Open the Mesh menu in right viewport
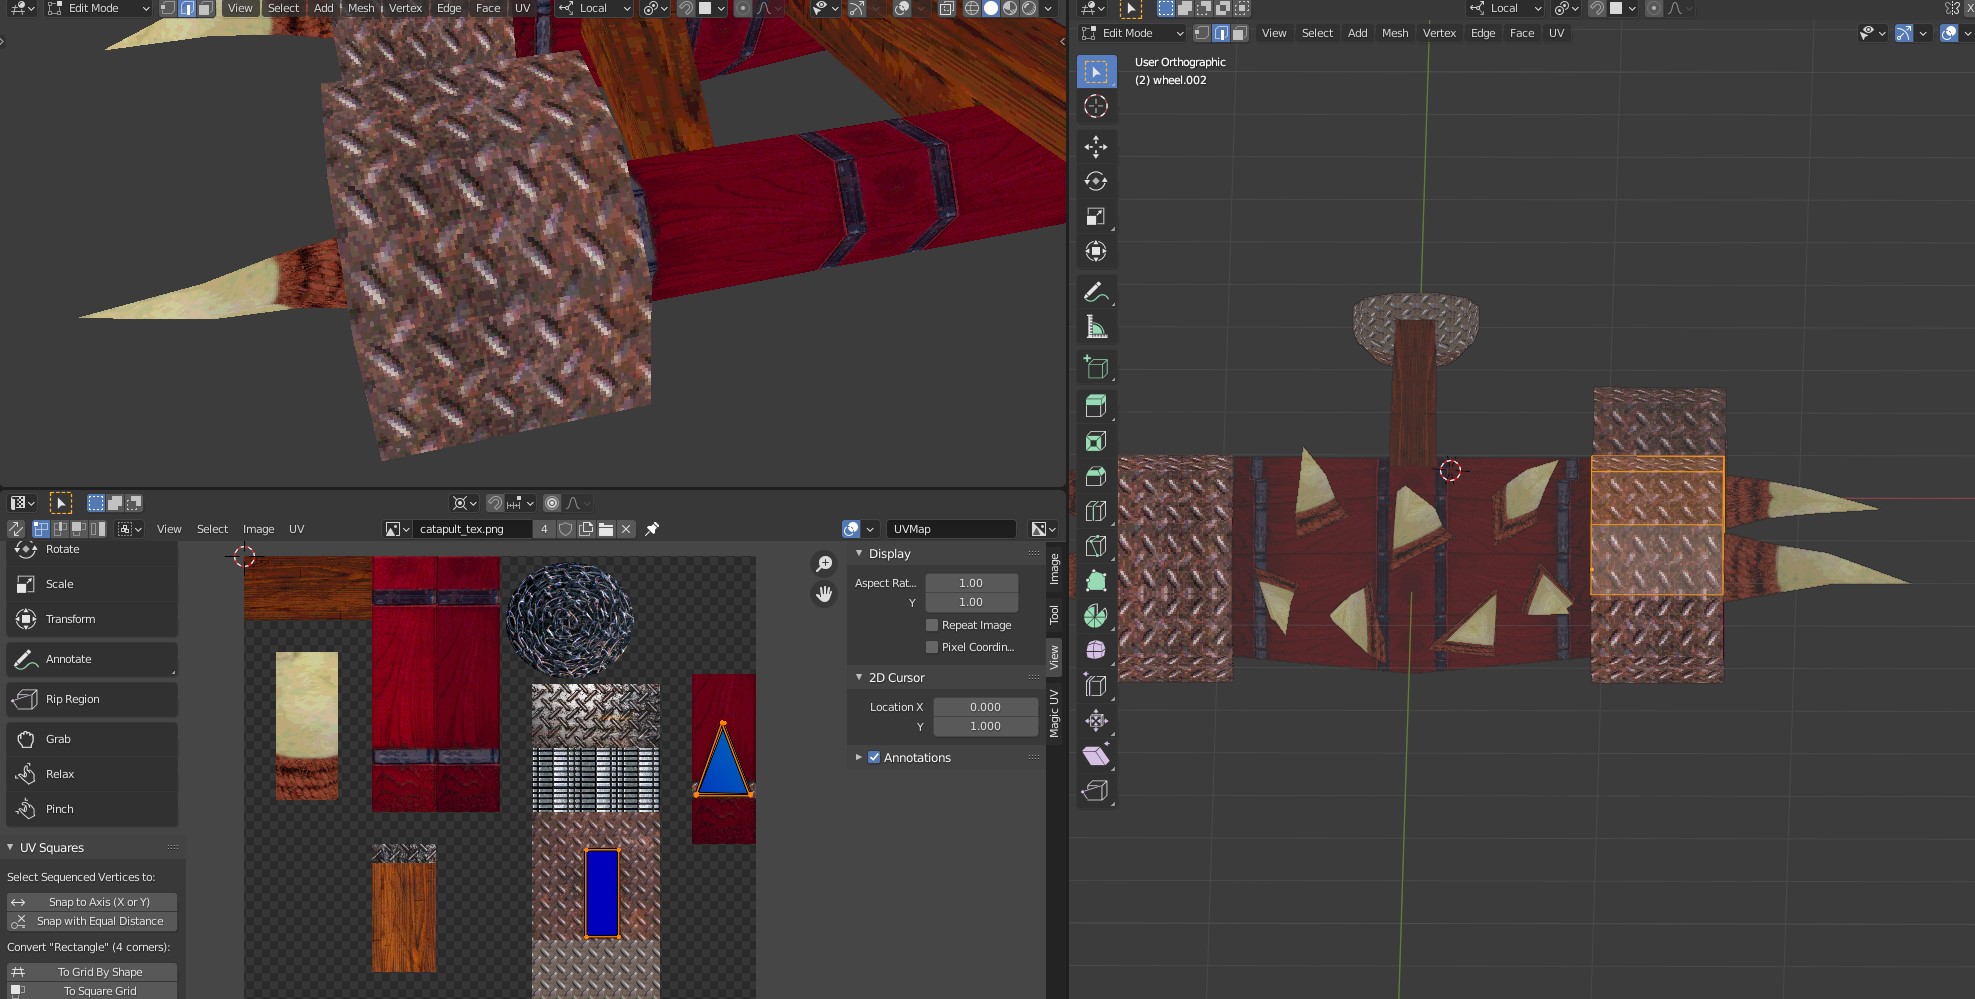This screenshot has height=999, width=1975. (x=1394, y=33)
